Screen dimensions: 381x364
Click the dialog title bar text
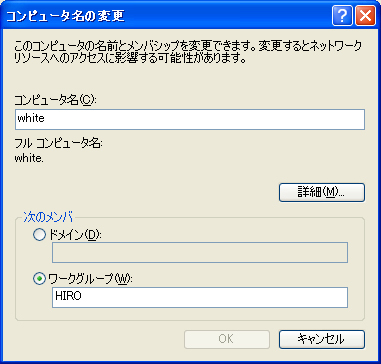click(65, 16)
